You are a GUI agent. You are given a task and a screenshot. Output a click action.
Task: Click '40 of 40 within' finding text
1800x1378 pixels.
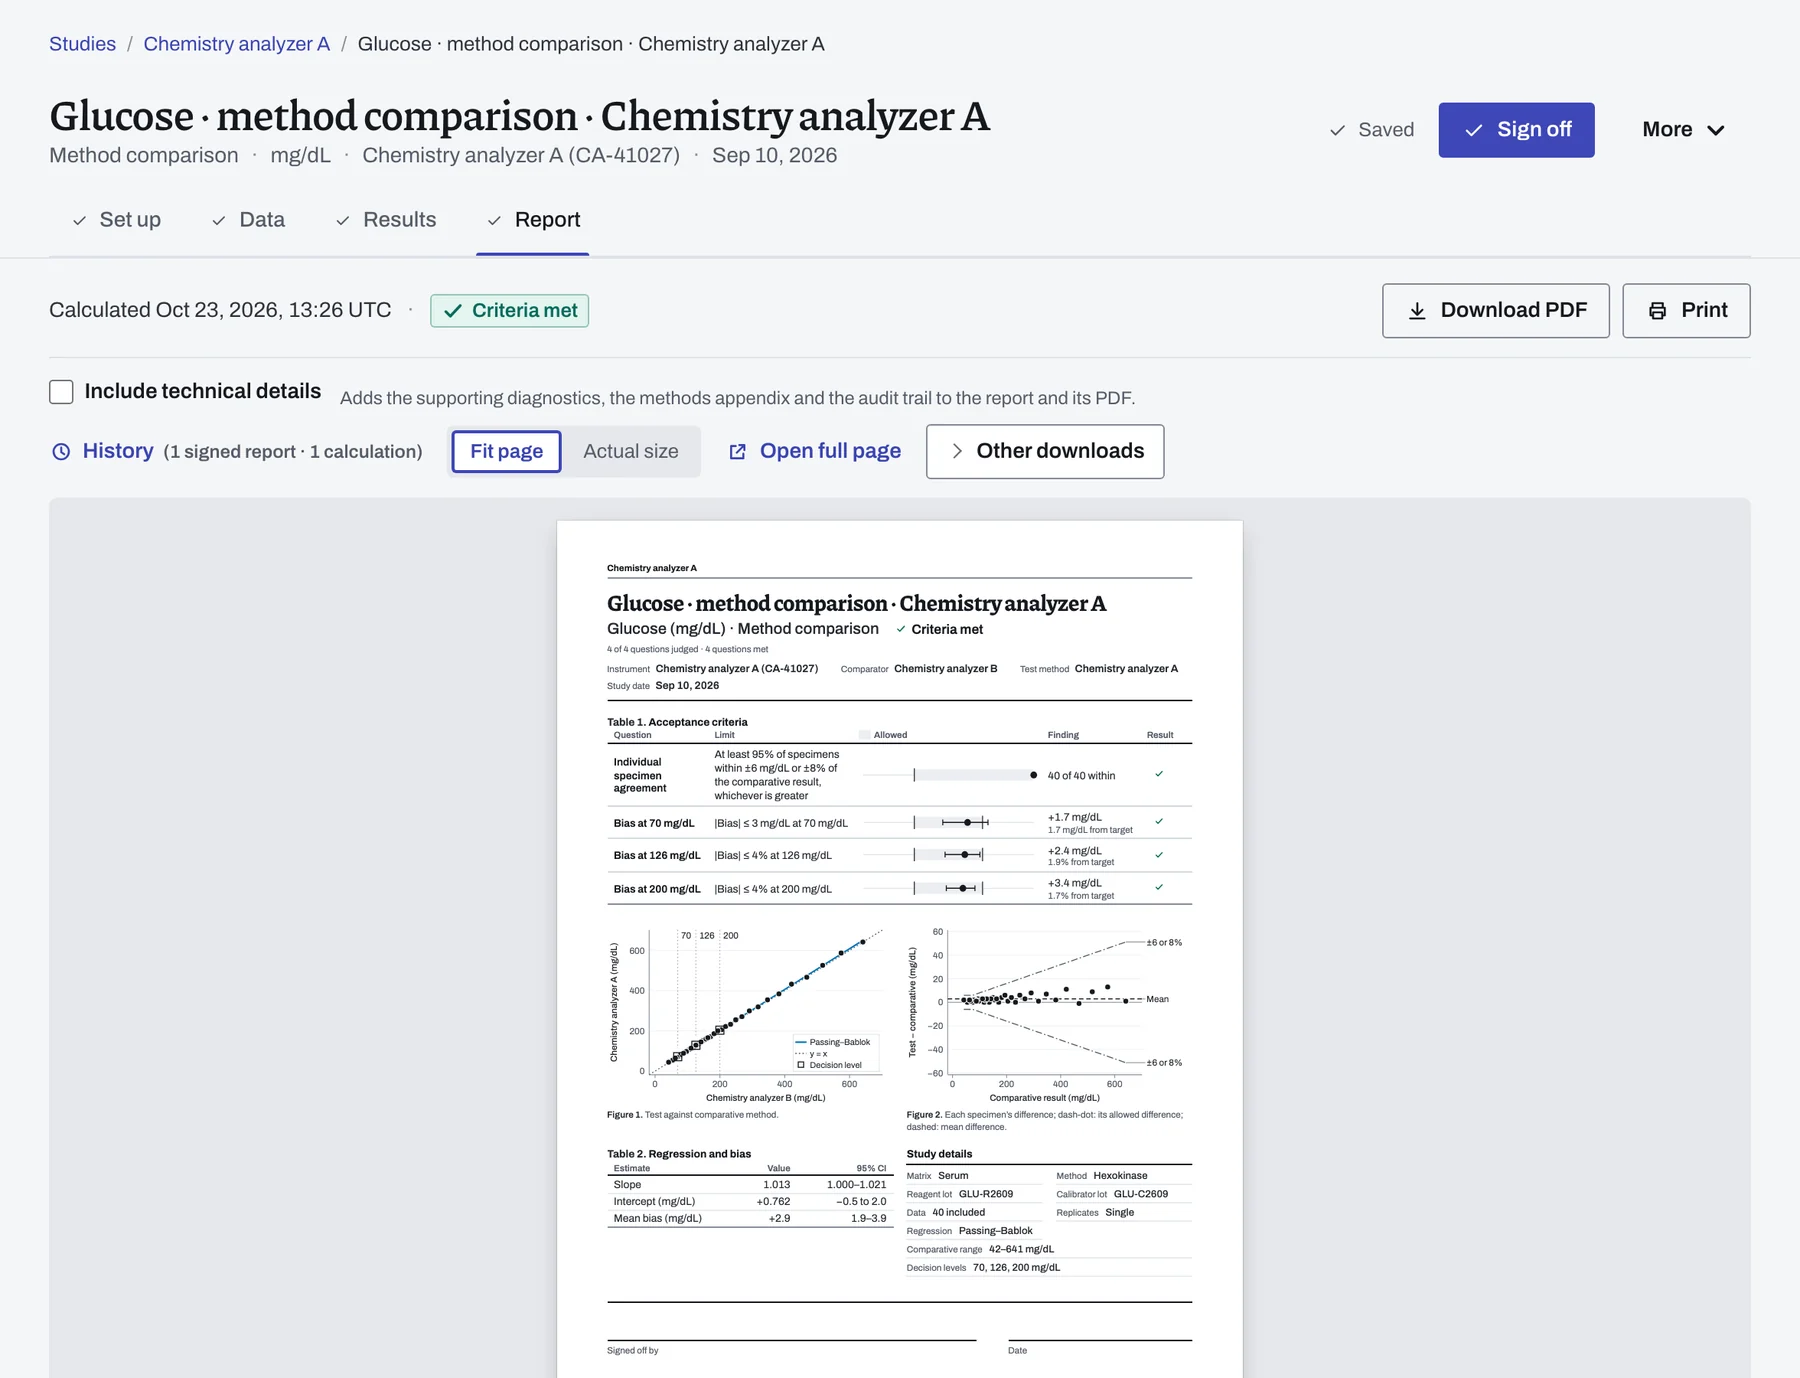coord(1081,776)
